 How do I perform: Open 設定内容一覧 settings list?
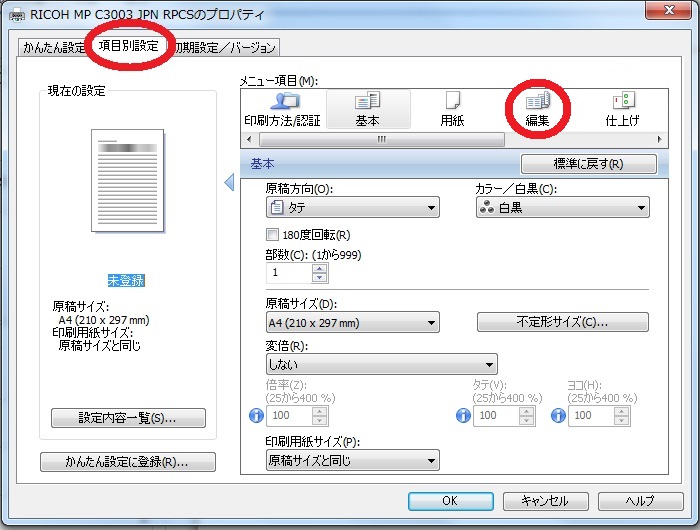[128, 418]
